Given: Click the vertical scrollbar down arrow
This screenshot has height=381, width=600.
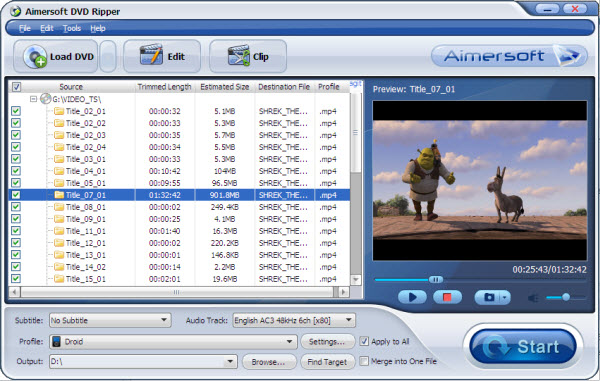Looking at the screenshot, I should tap(355, 280).
